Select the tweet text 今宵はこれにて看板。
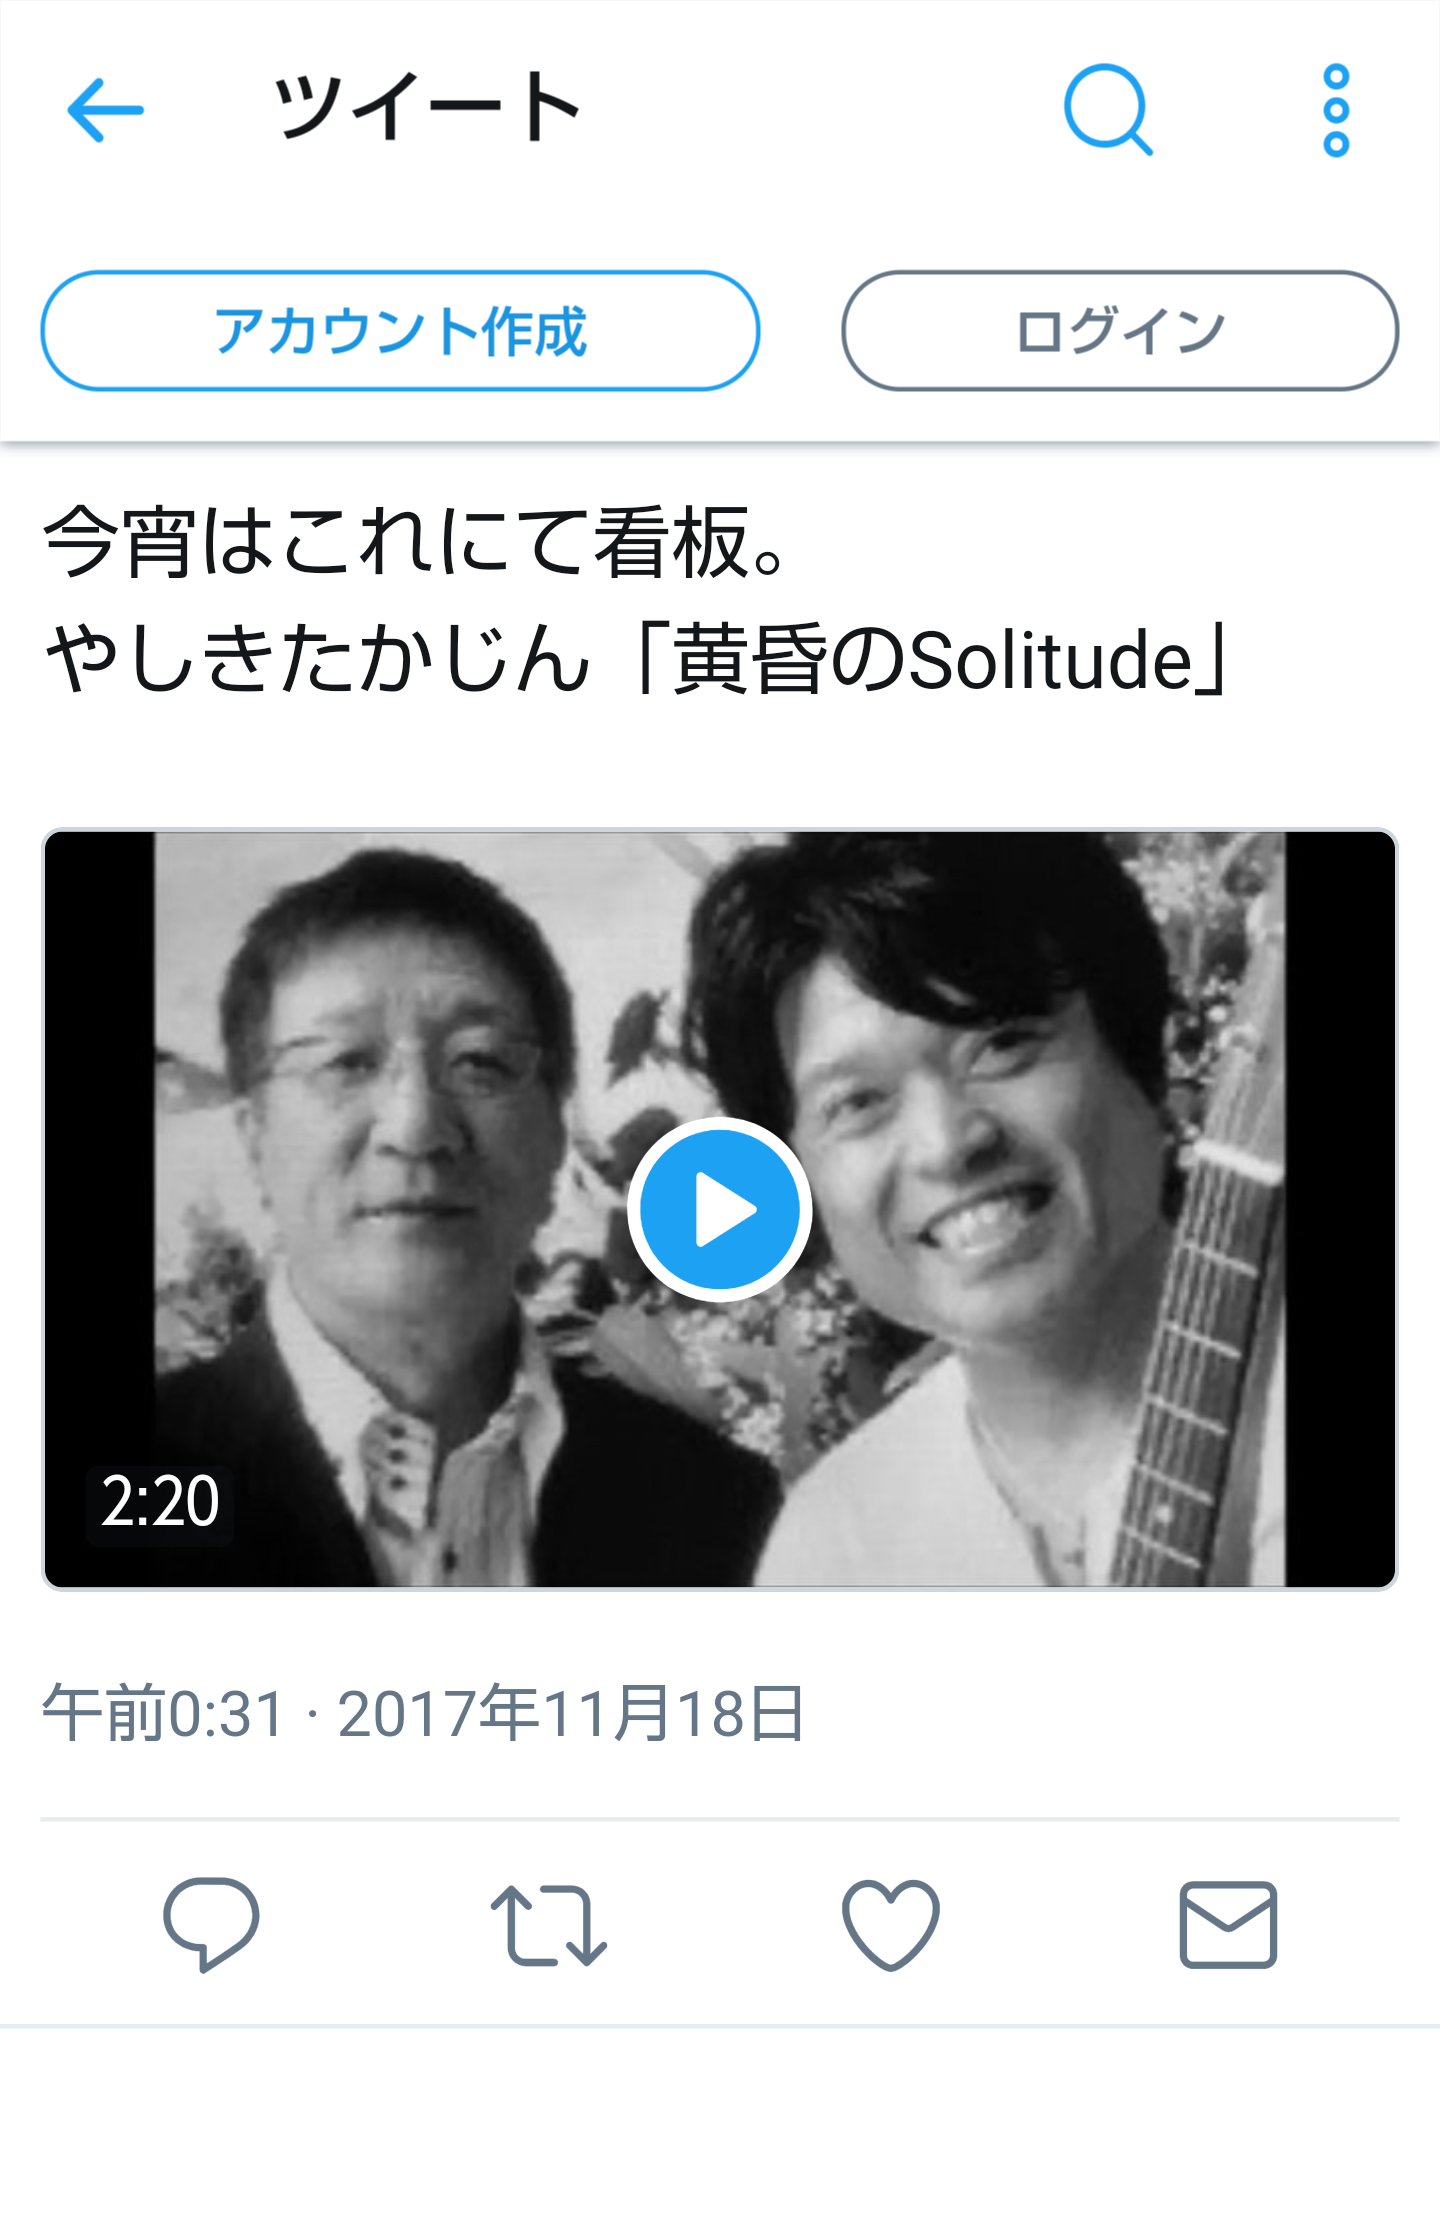1440x2236 pixels. [417, 541]
